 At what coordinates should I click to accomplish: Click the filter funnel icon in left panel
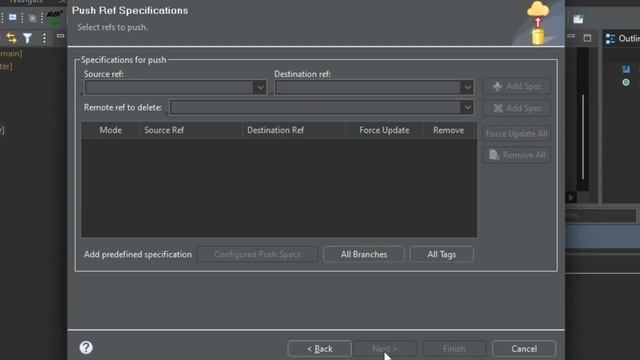click(27, 38)
